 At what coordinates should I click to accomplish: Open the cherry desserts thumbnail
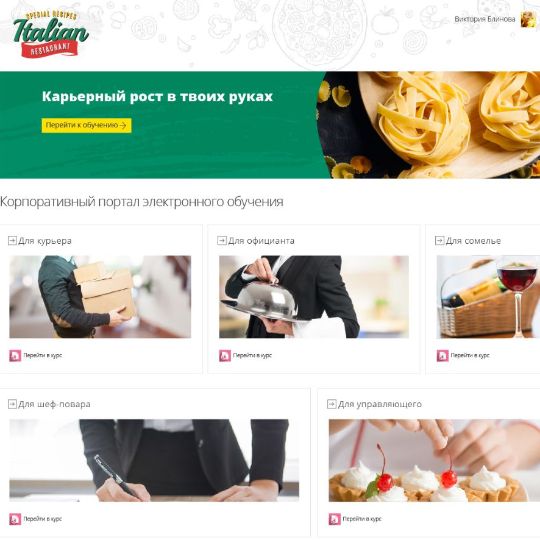tap(434, 460)
